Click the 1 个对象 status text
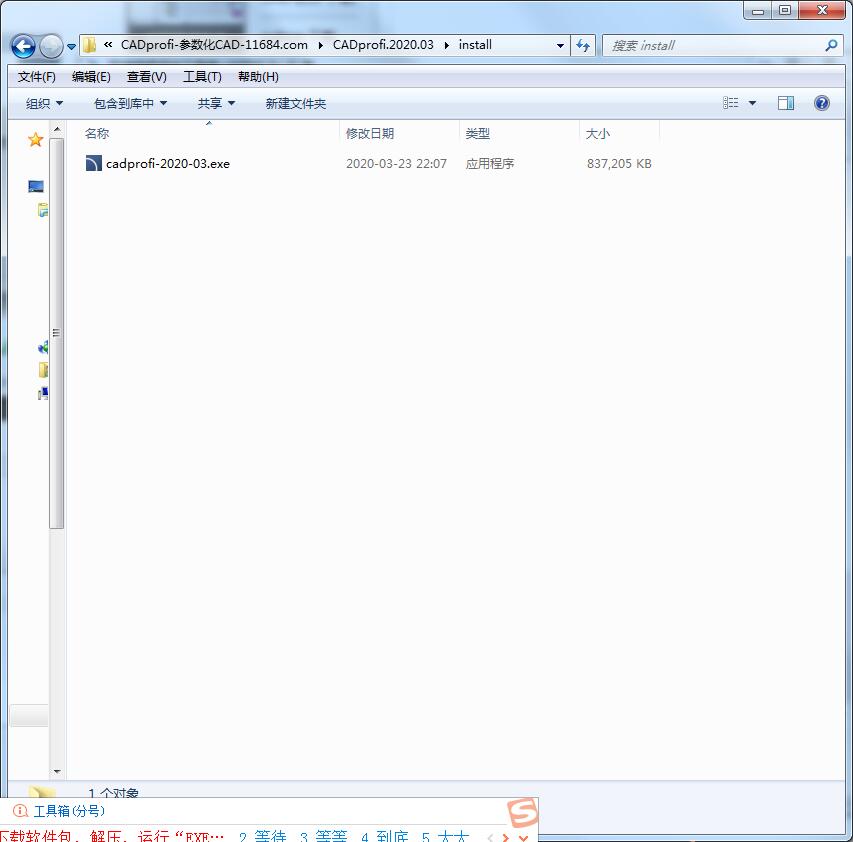 [x=114, y=793]
